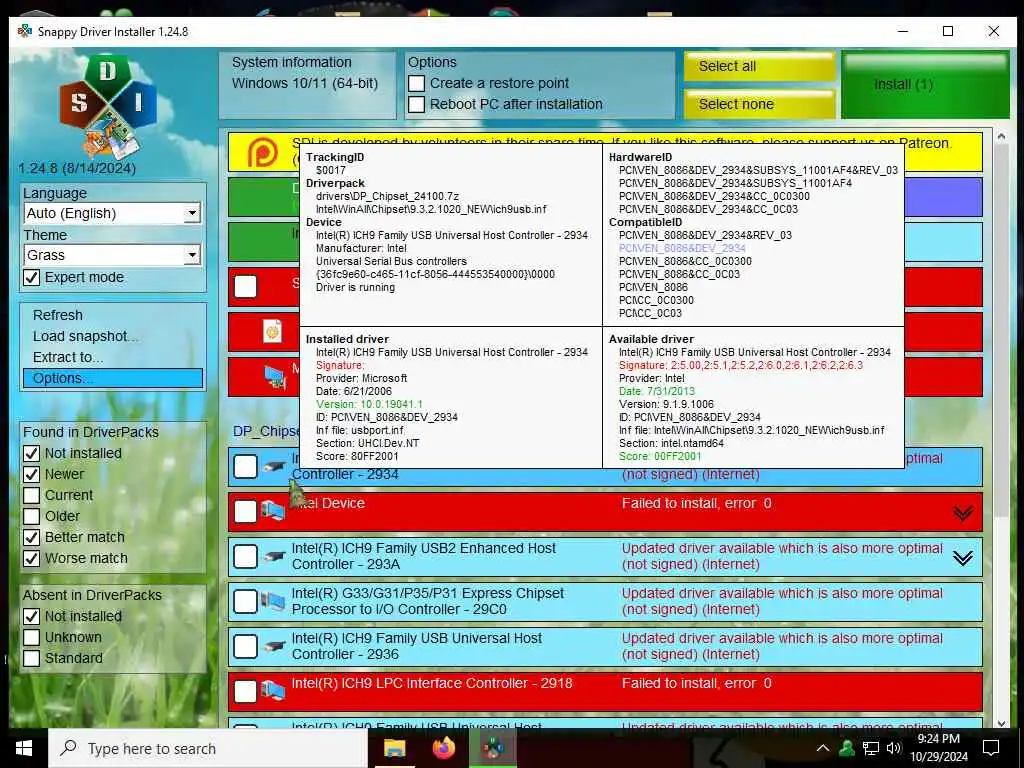Click Load snapshot... in the side menu
The height and width of the screenshot is (768, 1024).
pos(85,336)
